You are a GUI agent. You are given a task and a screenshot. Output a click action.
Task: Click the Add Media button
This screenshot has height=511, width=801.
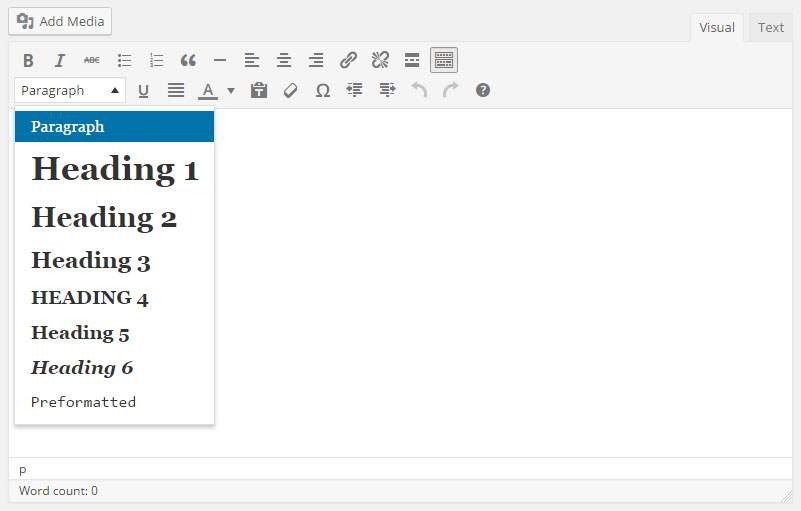[60, 21]
